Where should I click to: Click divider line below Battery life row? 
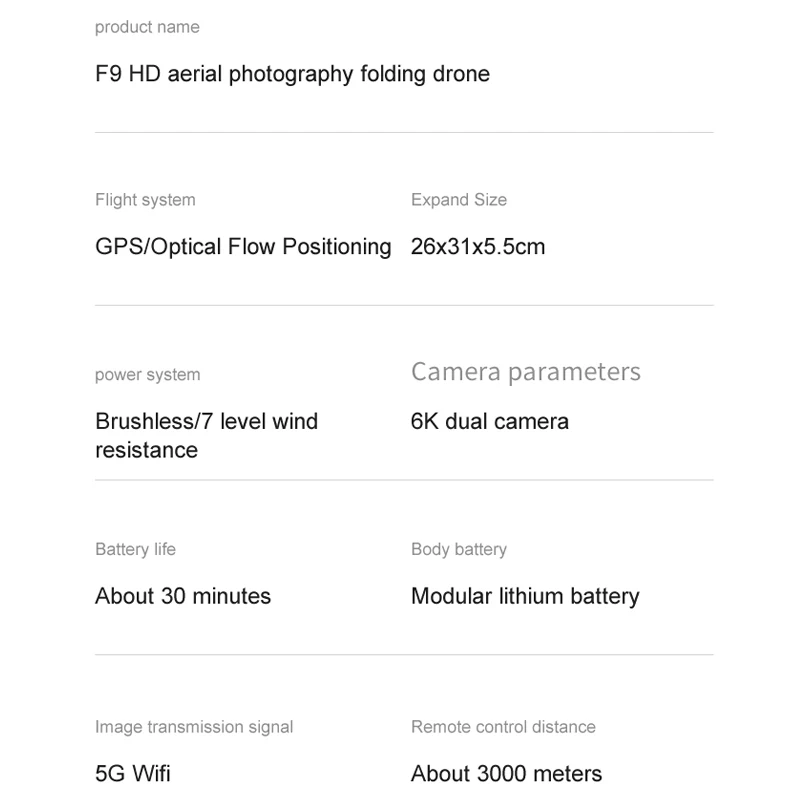[x=404, y=655]
